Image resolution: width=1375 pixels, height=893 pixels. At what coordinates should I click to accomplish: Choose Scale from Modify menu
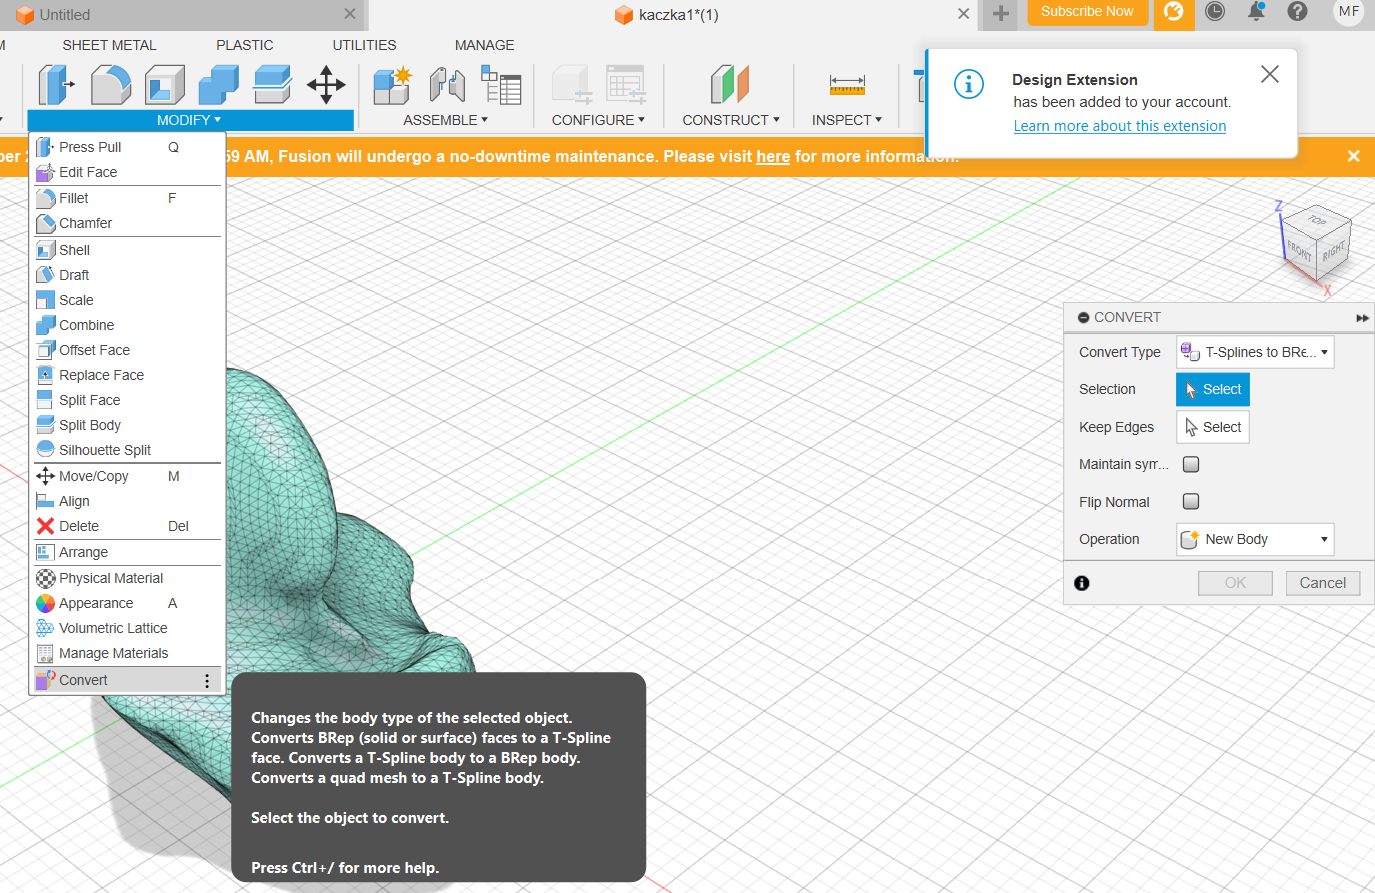coord(127,300)
